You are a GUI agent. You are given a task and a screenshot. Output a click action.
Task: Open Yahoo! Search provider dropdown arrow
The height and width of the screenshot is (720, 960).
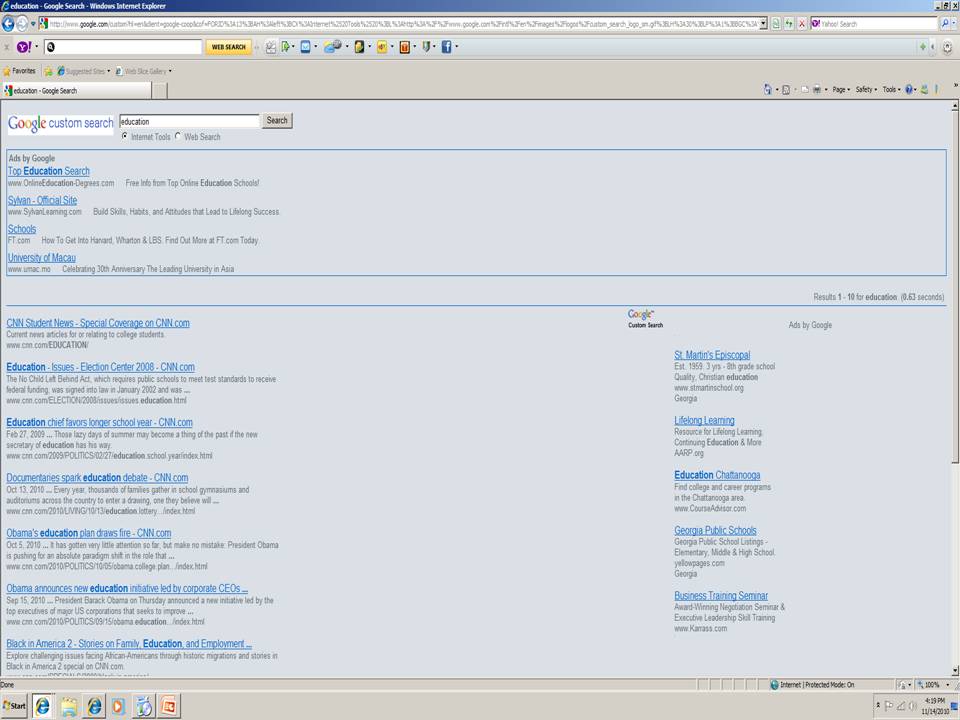tap(954, 24)
